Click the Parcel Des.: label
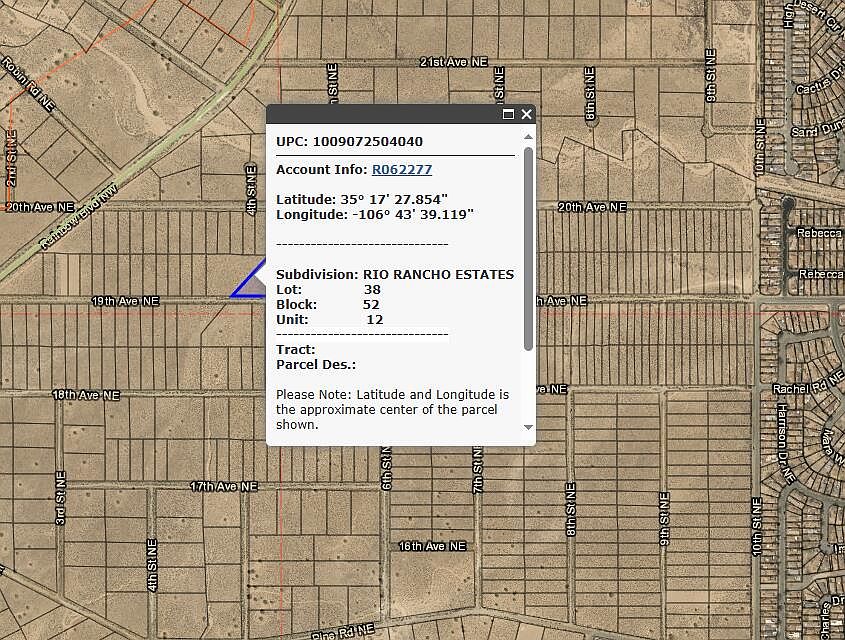The width and height of the screenshot is (845, 640). [x=316, y=365]
